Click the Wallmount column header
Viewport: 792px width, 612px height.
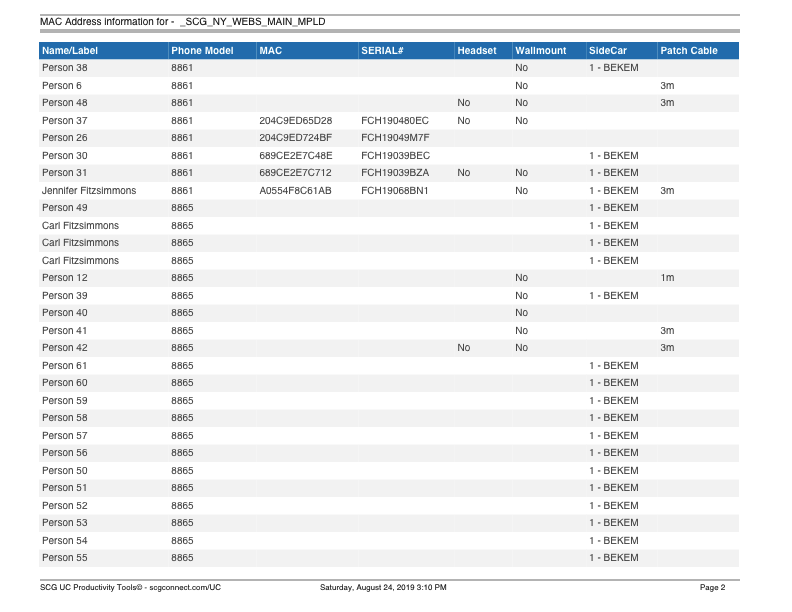pos(540,51)
